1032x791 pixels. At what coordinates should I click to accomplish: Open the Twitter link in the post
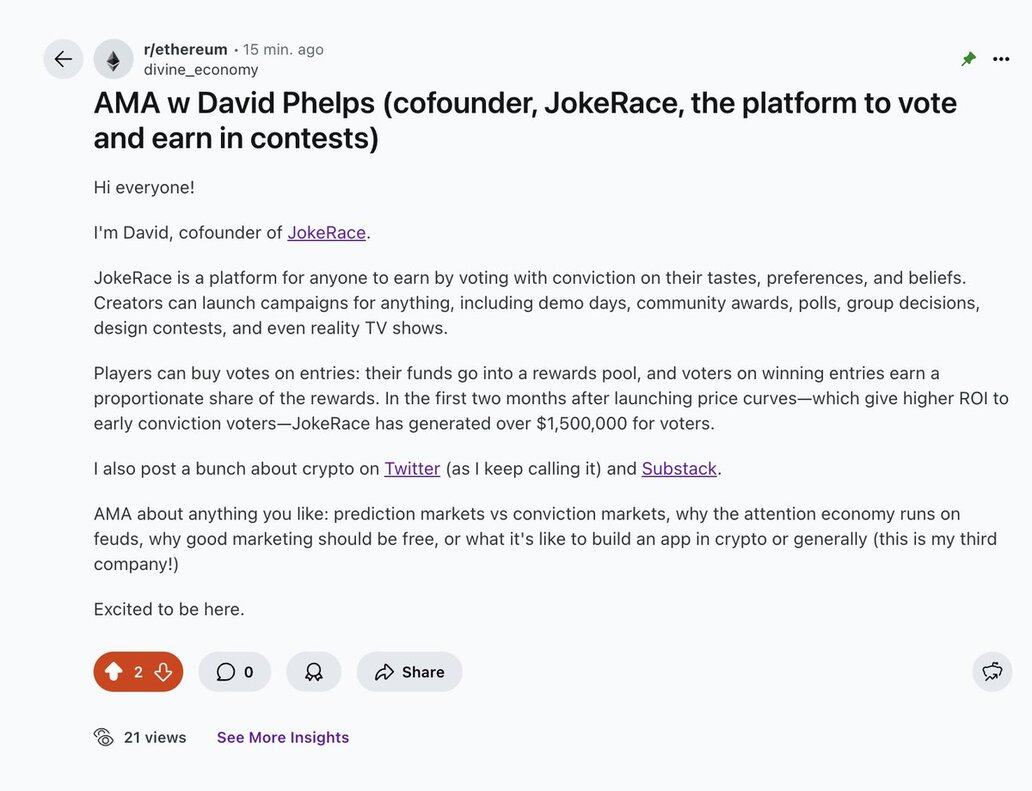(412, 468)
